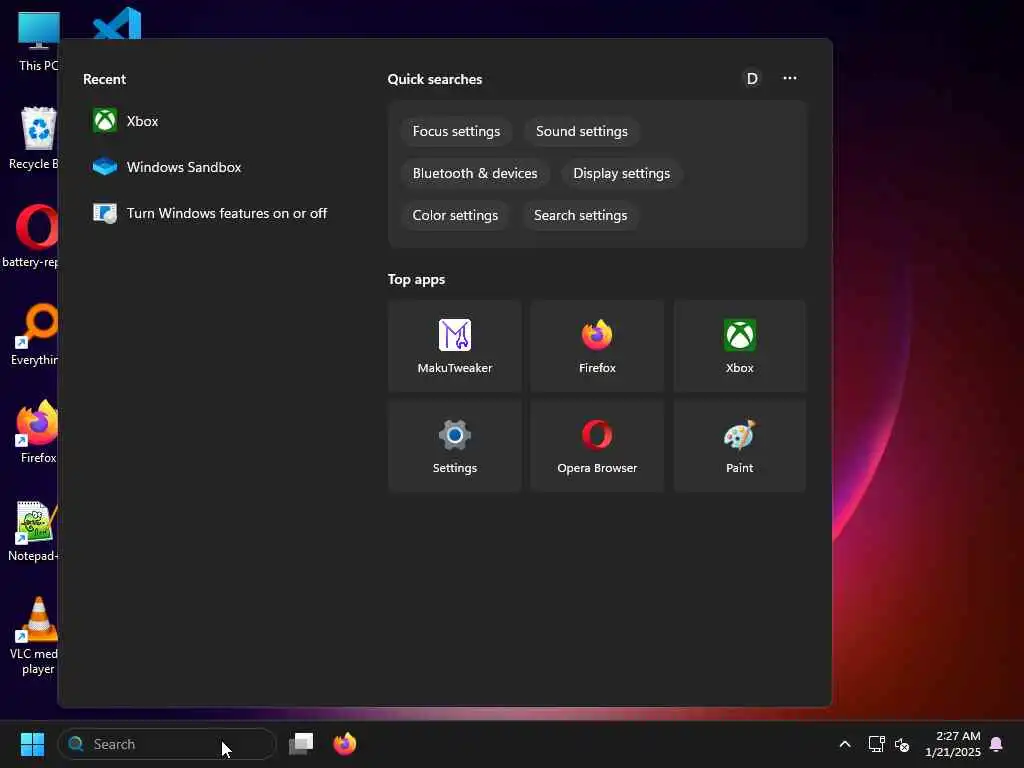The width and height of the screenshot is (1024, 768).
Task: Open Settings tile in Top apps
Action: [455, 446]
